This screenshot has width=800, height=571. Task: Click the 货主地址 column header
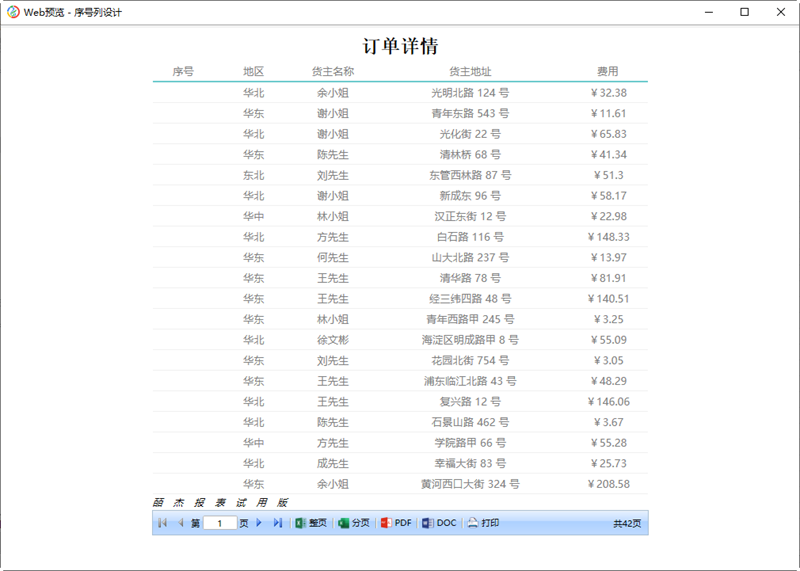470,72
